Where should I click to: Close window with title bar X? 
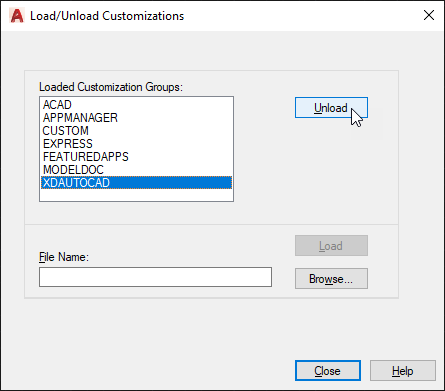tap(429, 15)
